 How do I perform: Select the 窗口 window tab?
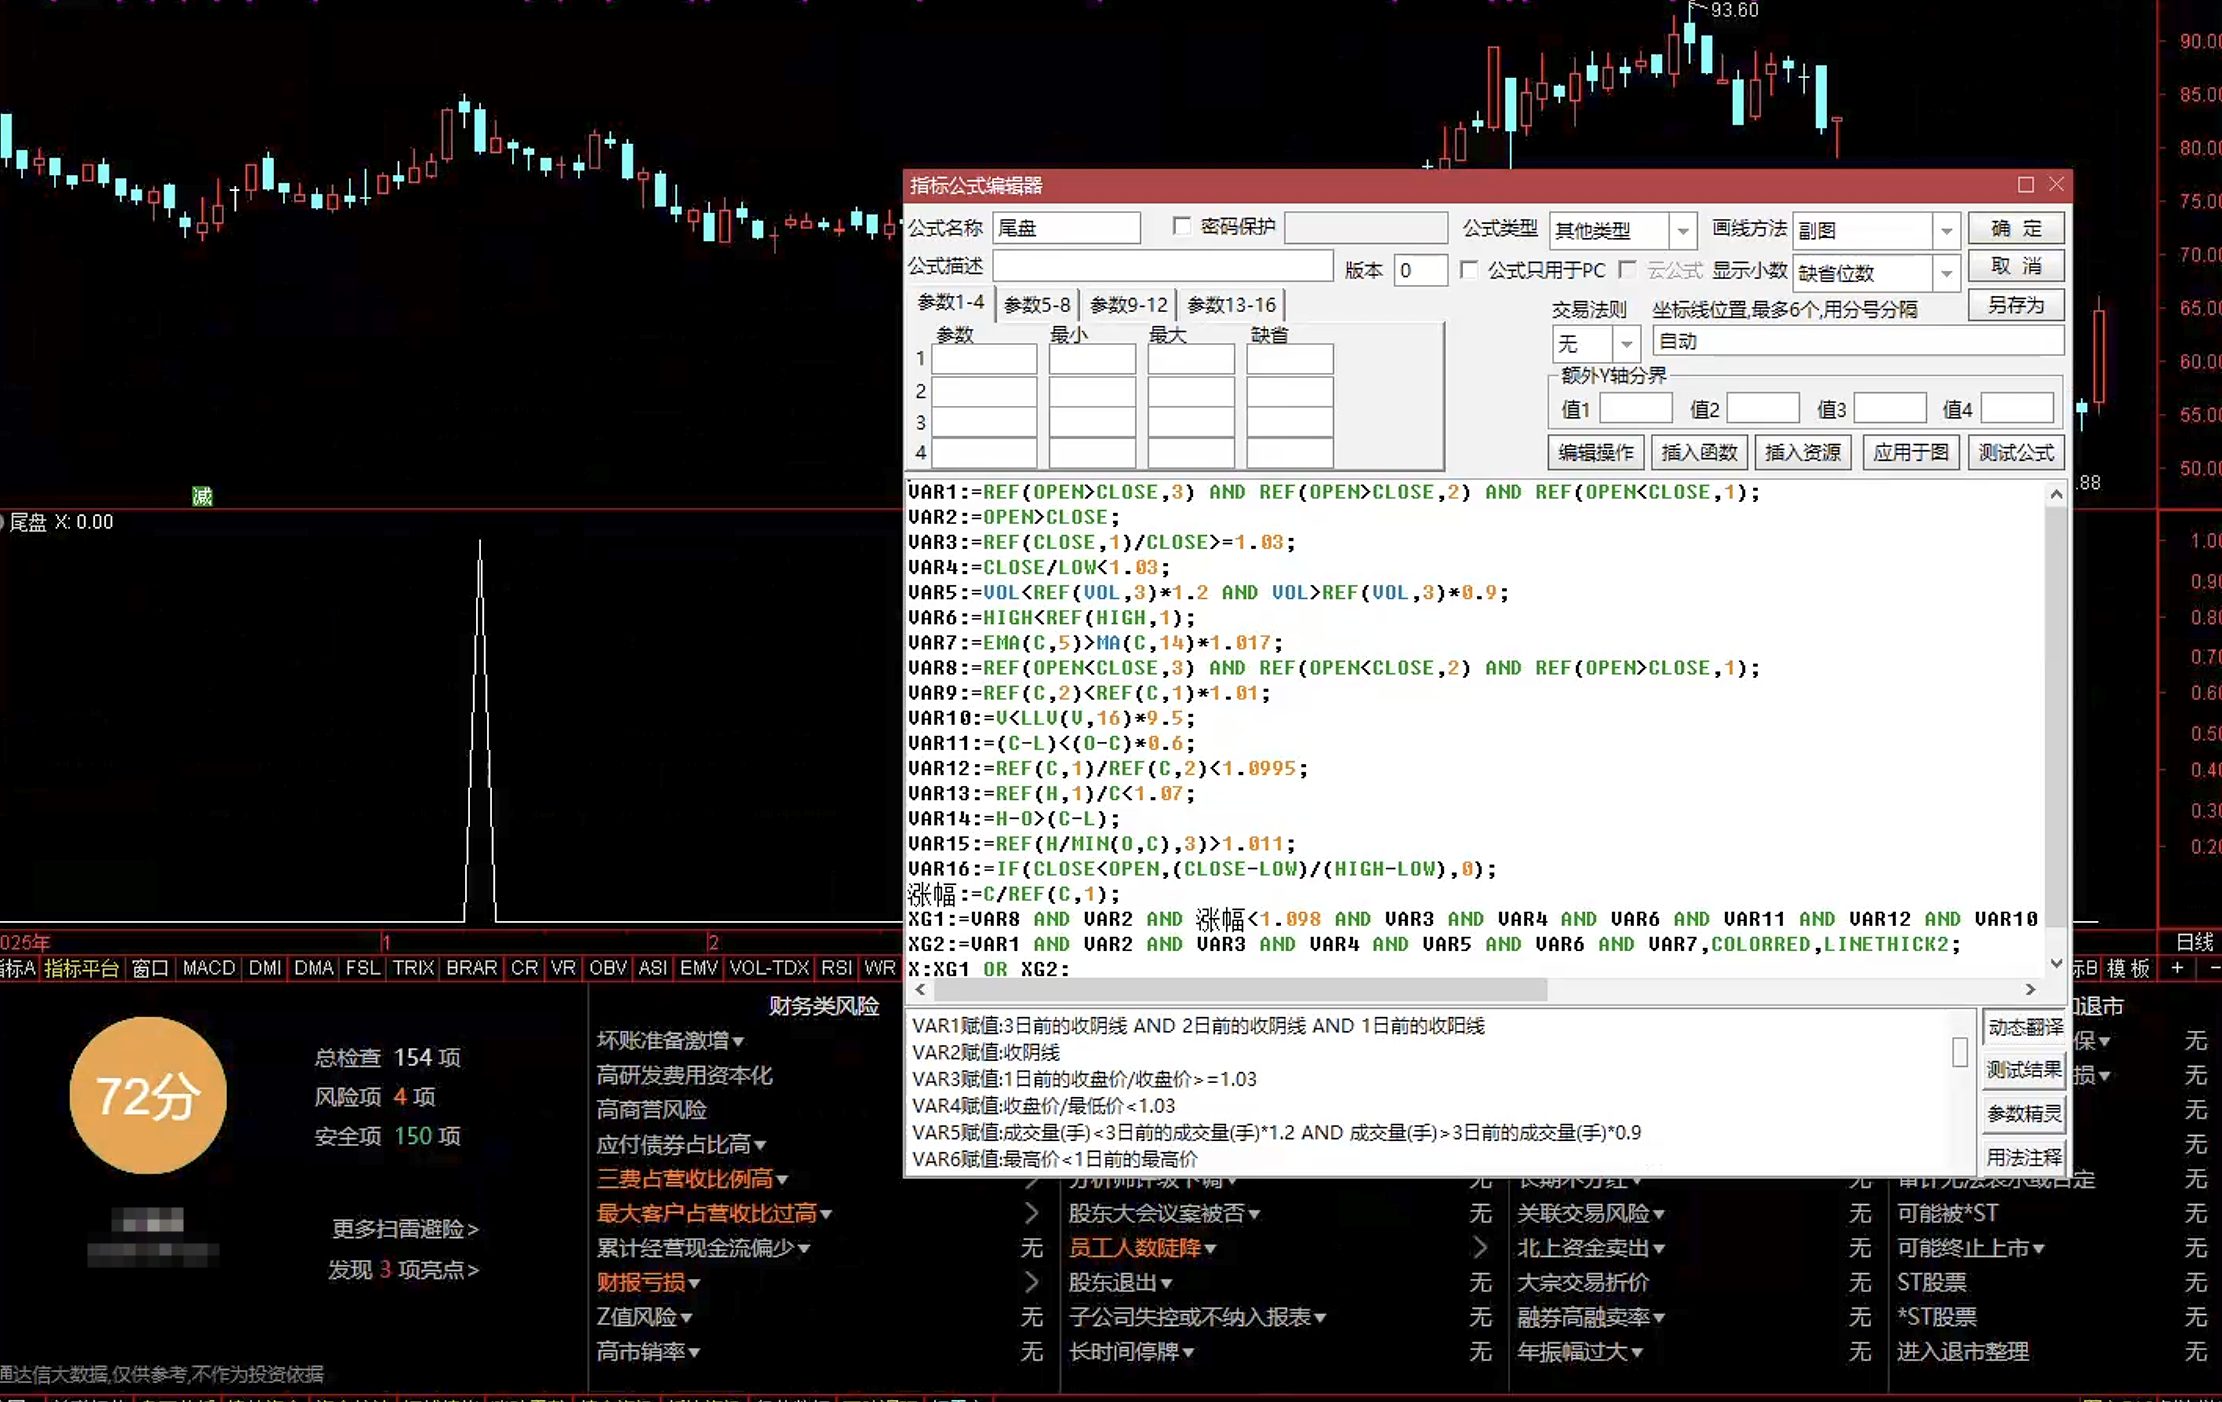pyautogui.click(x=150, y=968)
